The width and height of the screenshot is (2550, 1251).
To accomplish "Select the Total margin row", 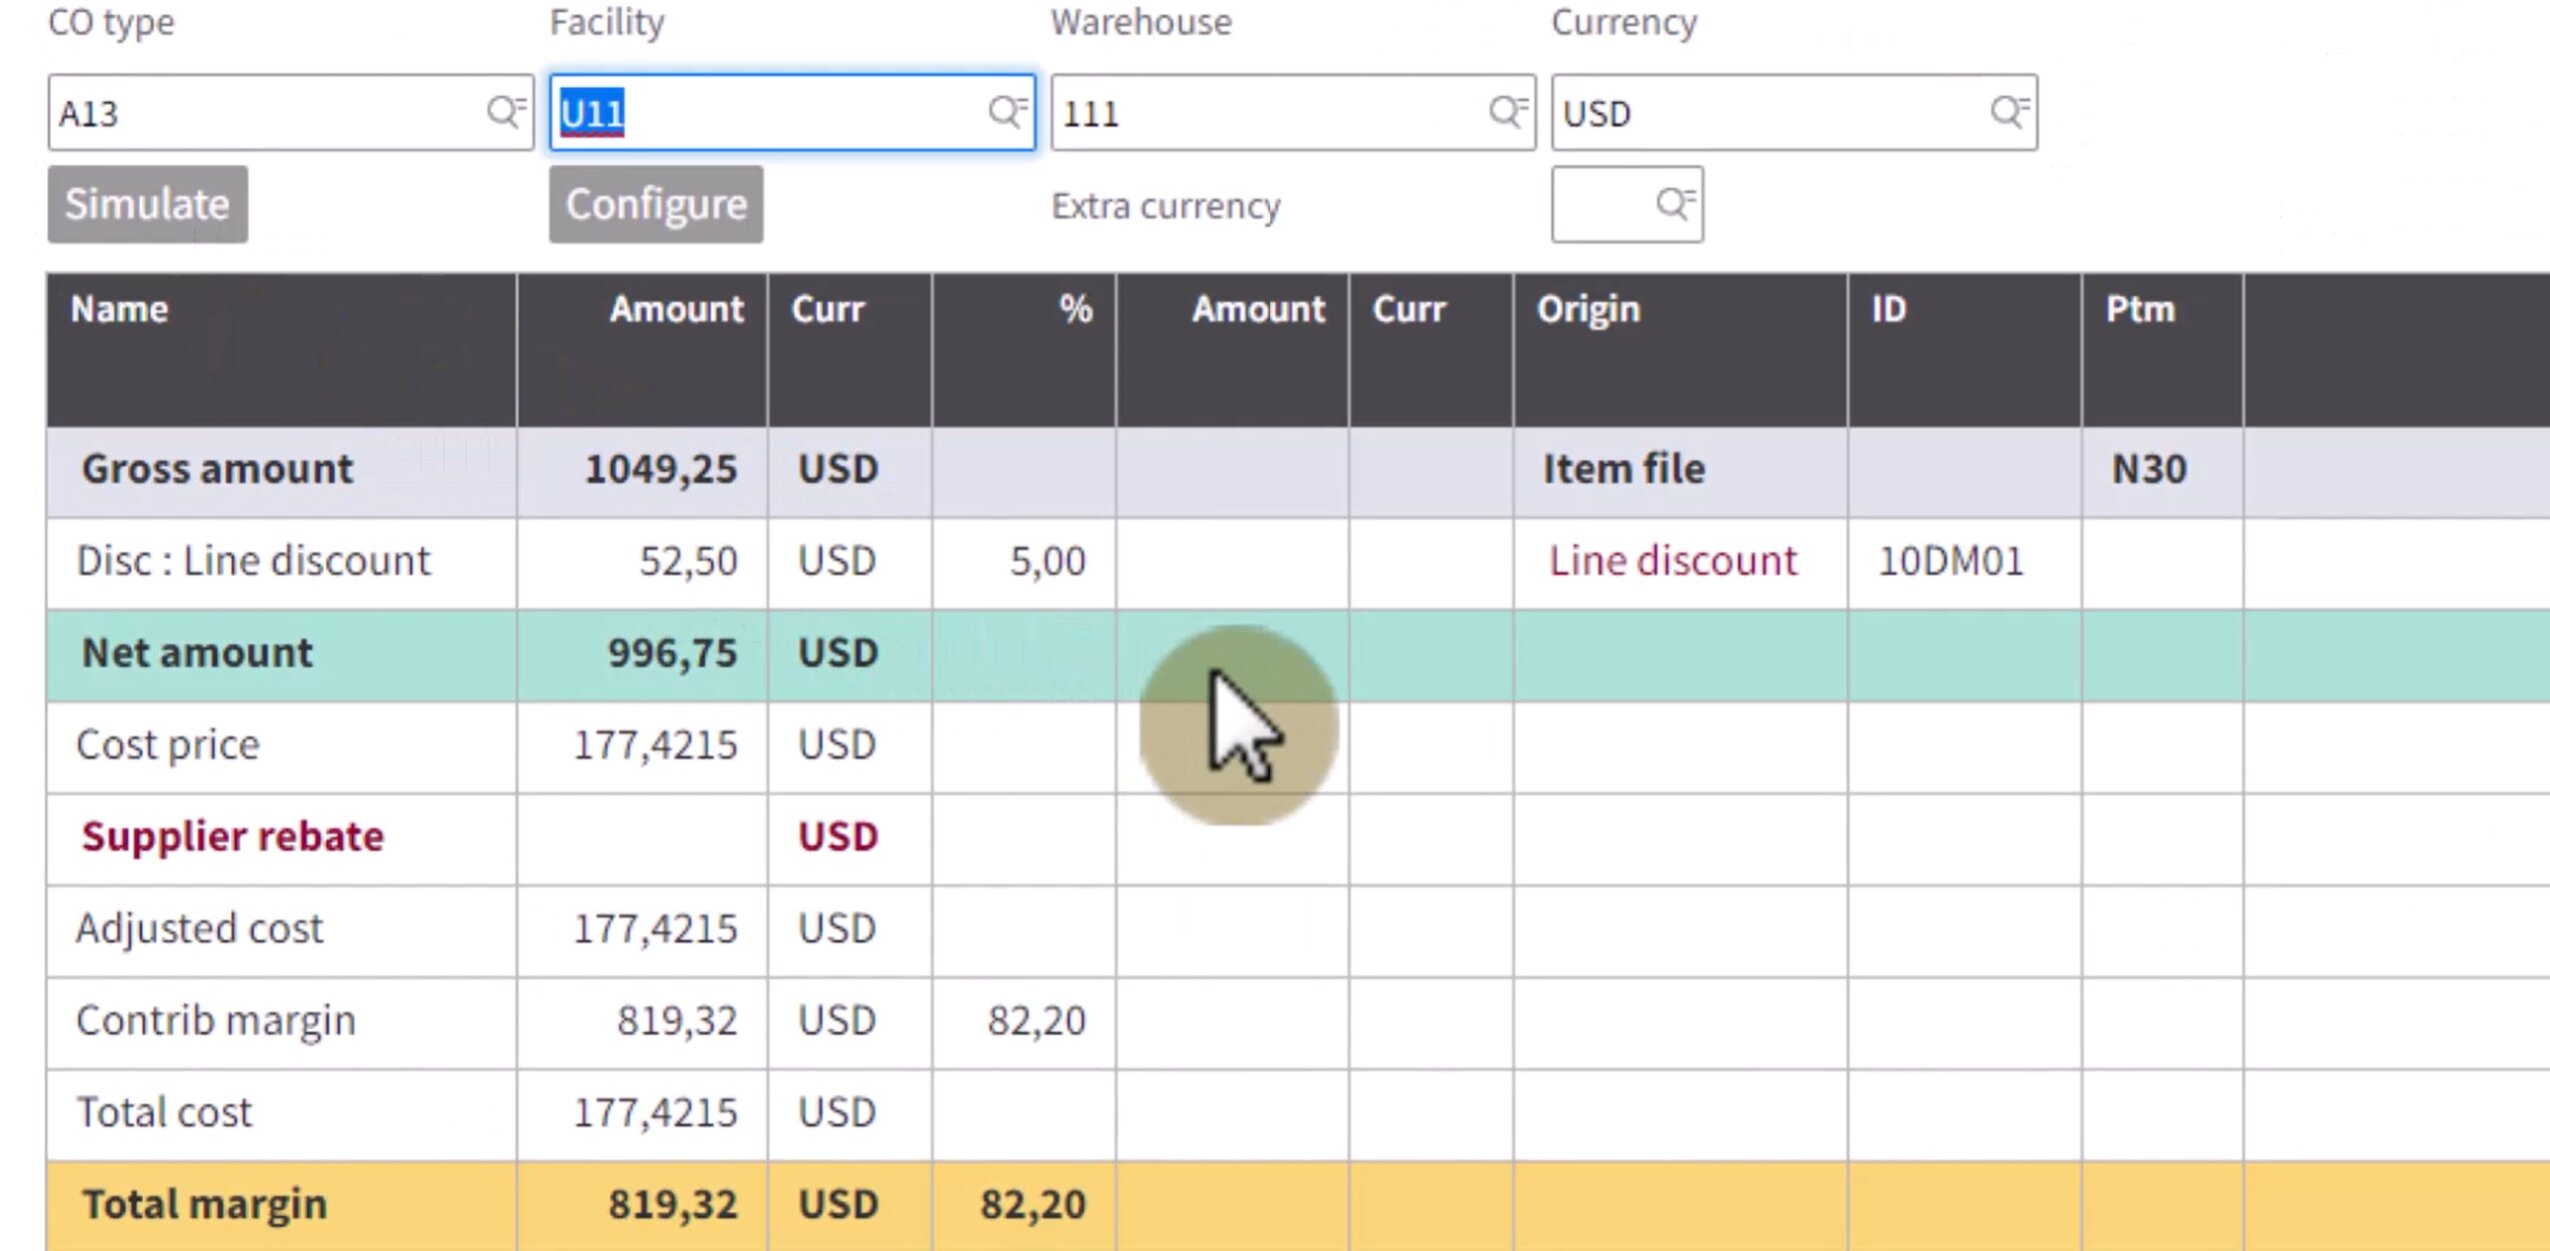I will click(204, 1205).
